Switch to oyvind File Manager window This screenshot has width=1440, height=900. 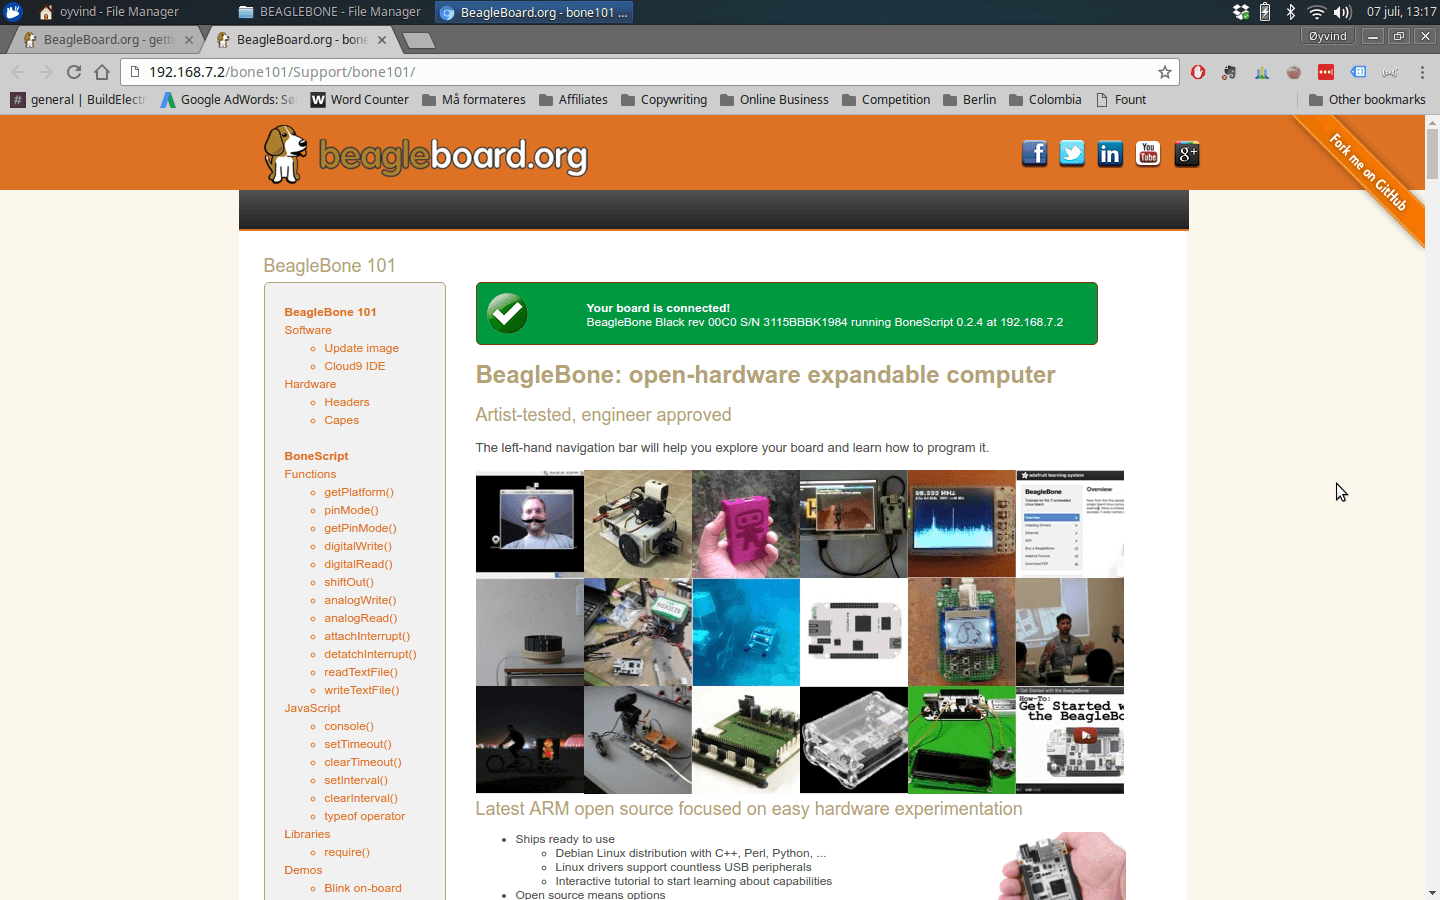110,12
